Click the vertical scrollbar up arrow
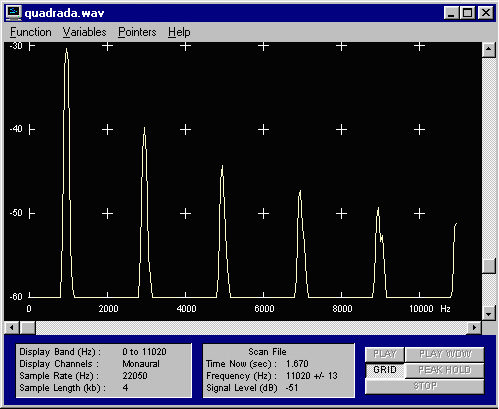This screenshot has height=409, width=499. click(x=489, y=50)
